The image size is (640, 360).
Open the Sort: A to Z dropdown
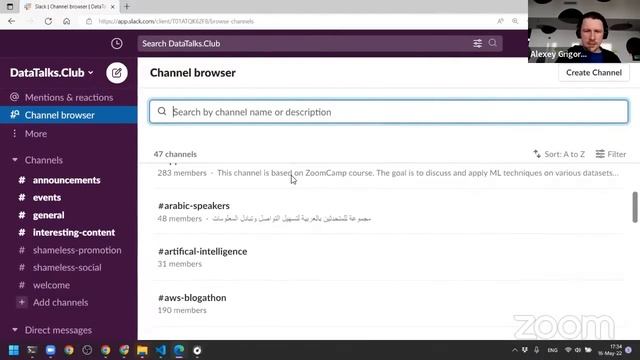[x=559, y=154]
